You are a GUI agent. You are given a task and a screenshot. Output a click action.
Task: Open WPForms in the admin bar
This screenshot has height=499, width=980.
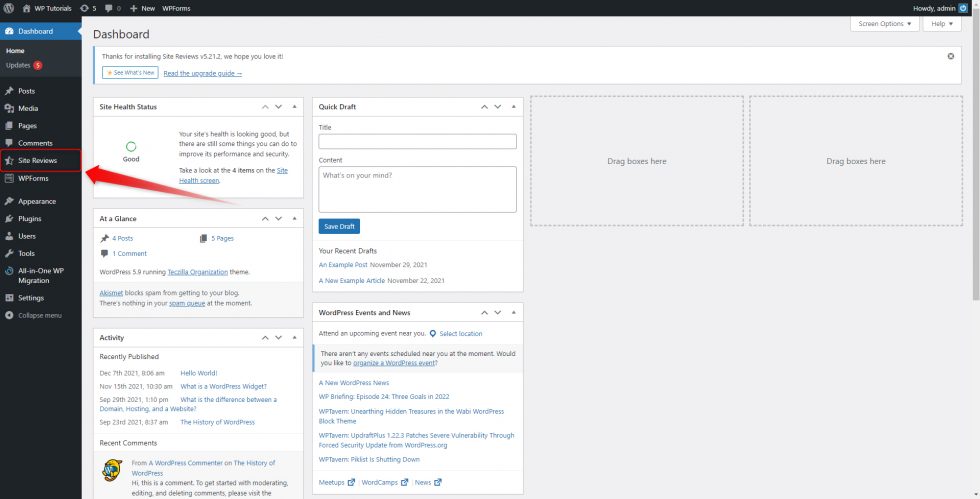pyautogui.click(x=176, y=8)
